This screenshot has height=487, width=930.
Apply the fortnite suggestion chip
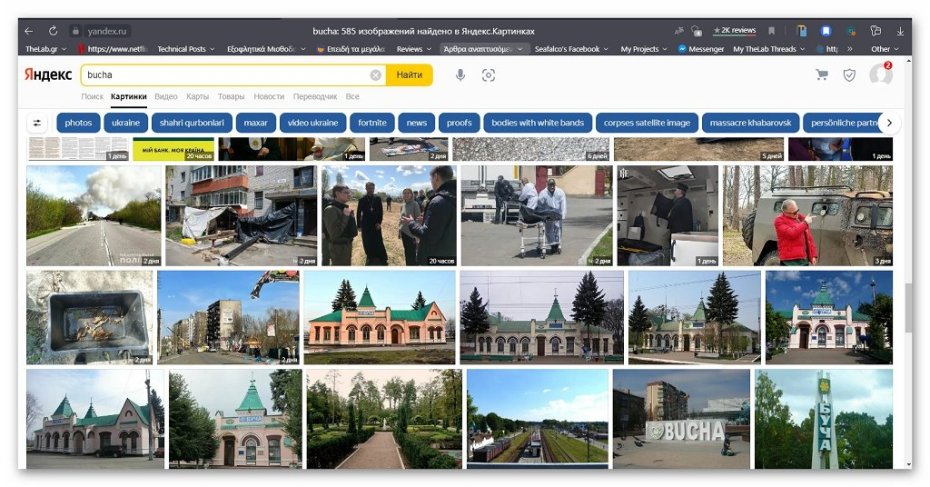(x=372, y=123)
